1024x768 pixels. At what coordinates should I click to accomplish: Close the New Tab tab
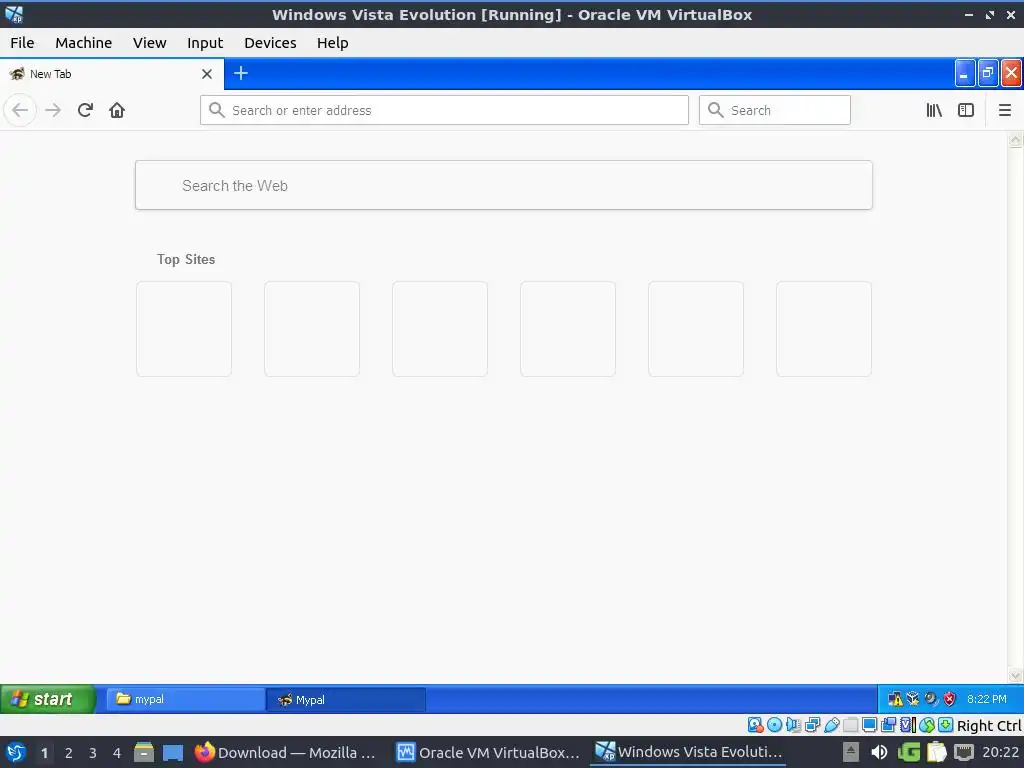tap(207, 74)
